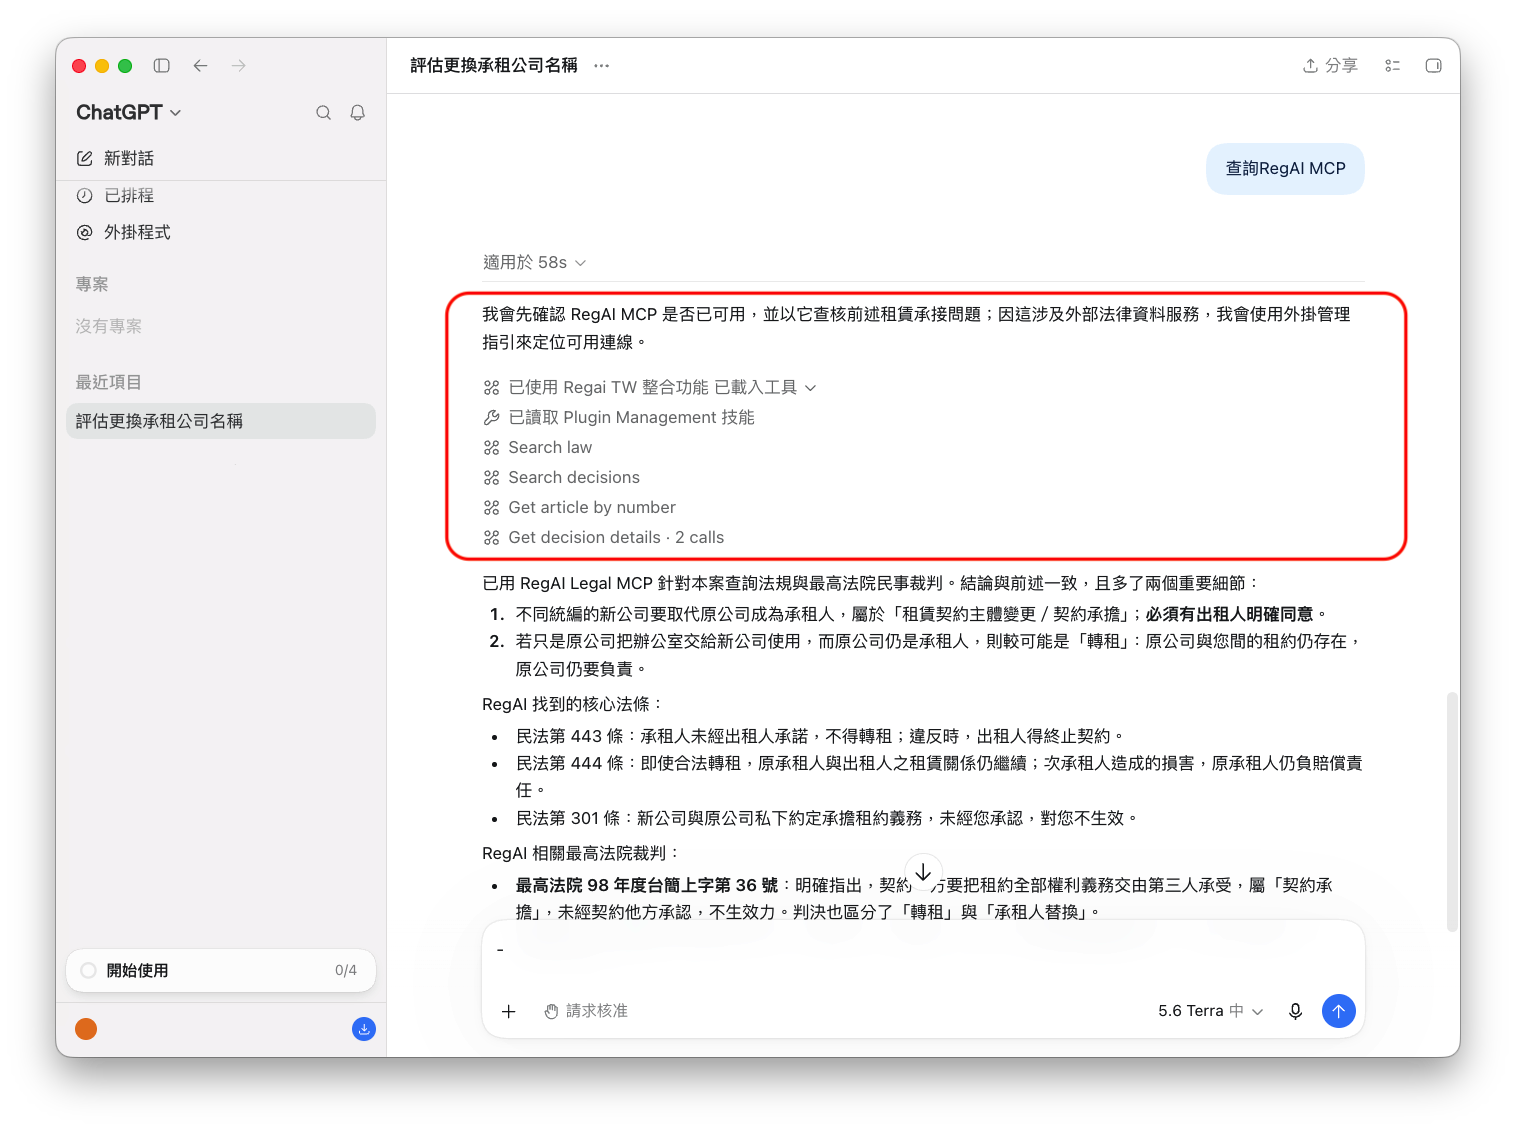
Task: Click Get decision details · 2 calls
Action: [616, 538]
